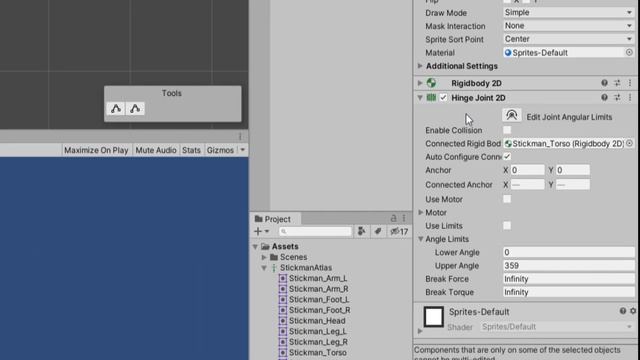
Task: Click the first joint tool in Tools overlay
Action: [116, 109]
